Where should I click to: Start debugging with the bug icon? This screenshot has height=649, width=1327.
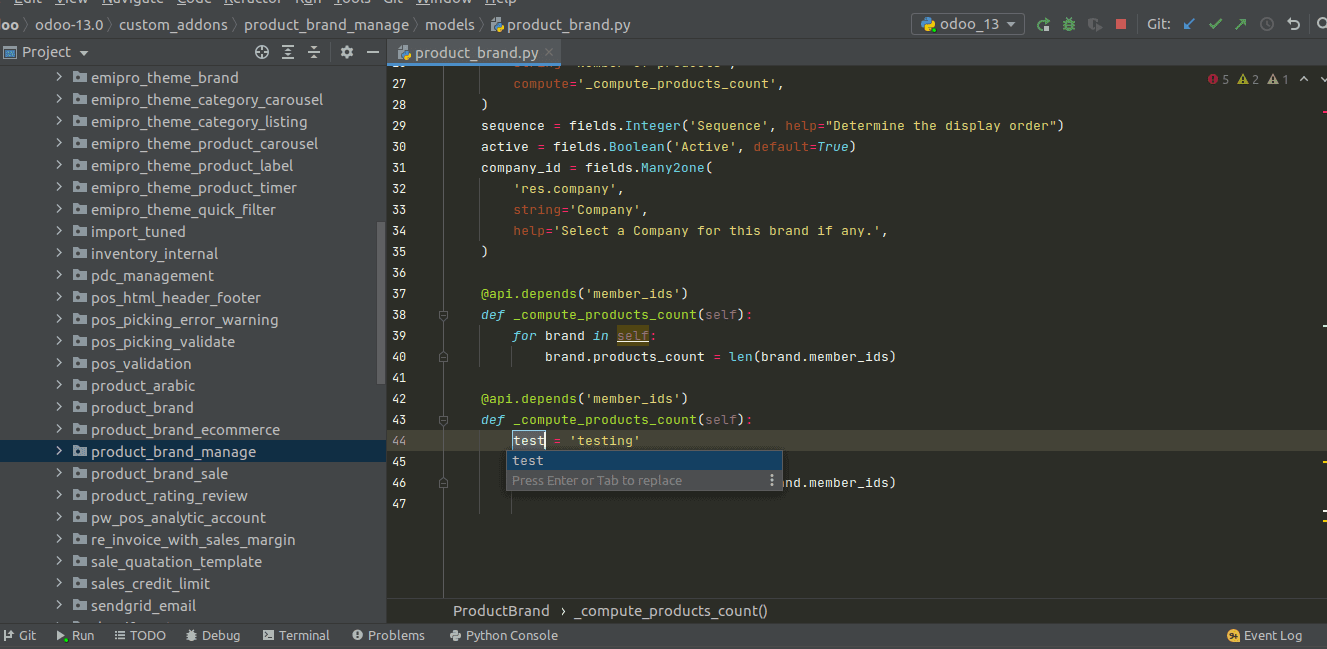point(1069,24)
